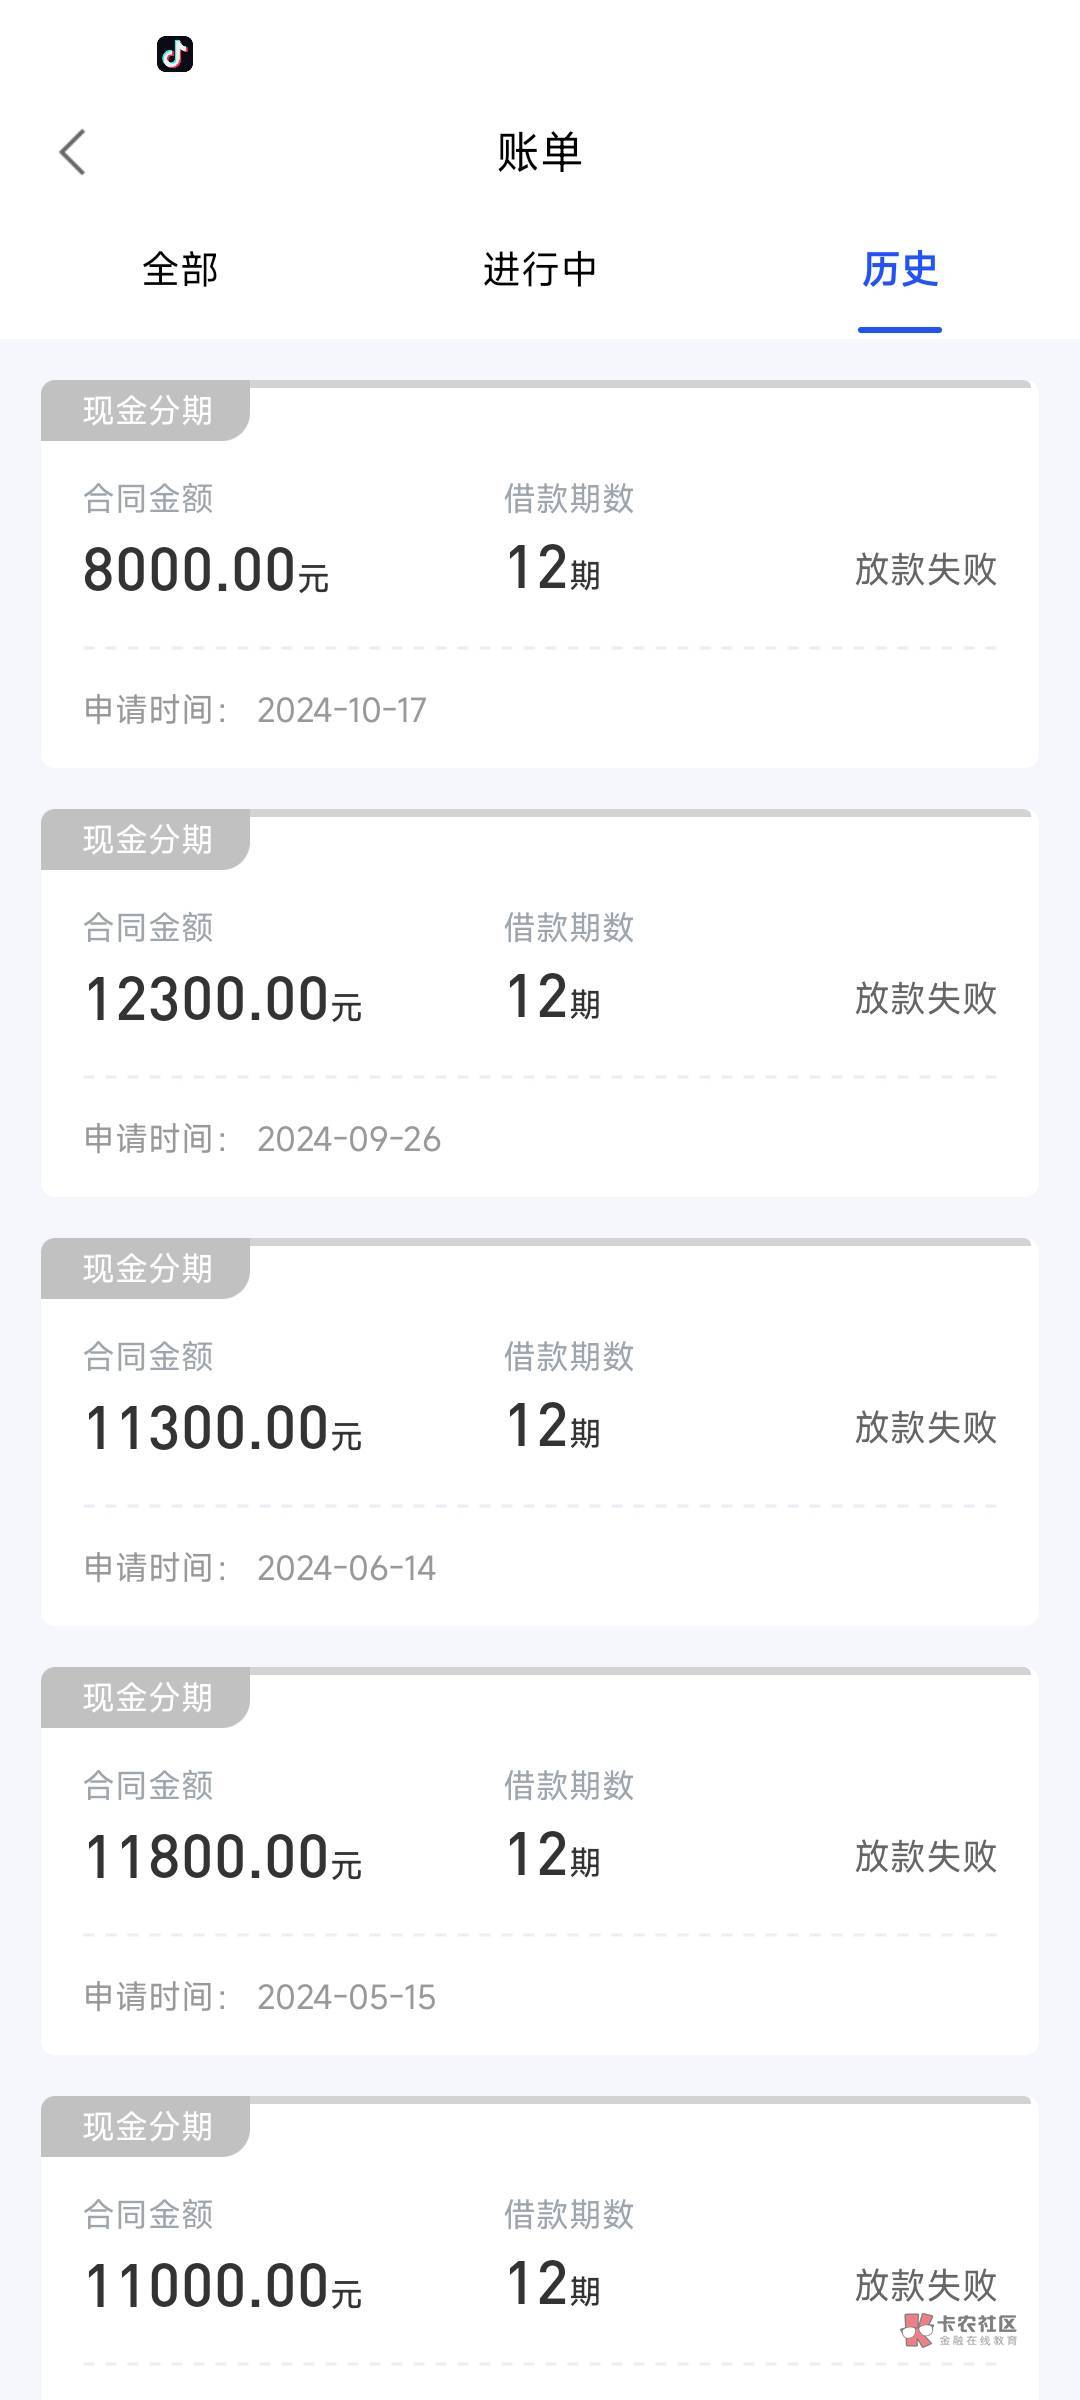Tap the 卡农社区 watermark logo

(958, 2329)
